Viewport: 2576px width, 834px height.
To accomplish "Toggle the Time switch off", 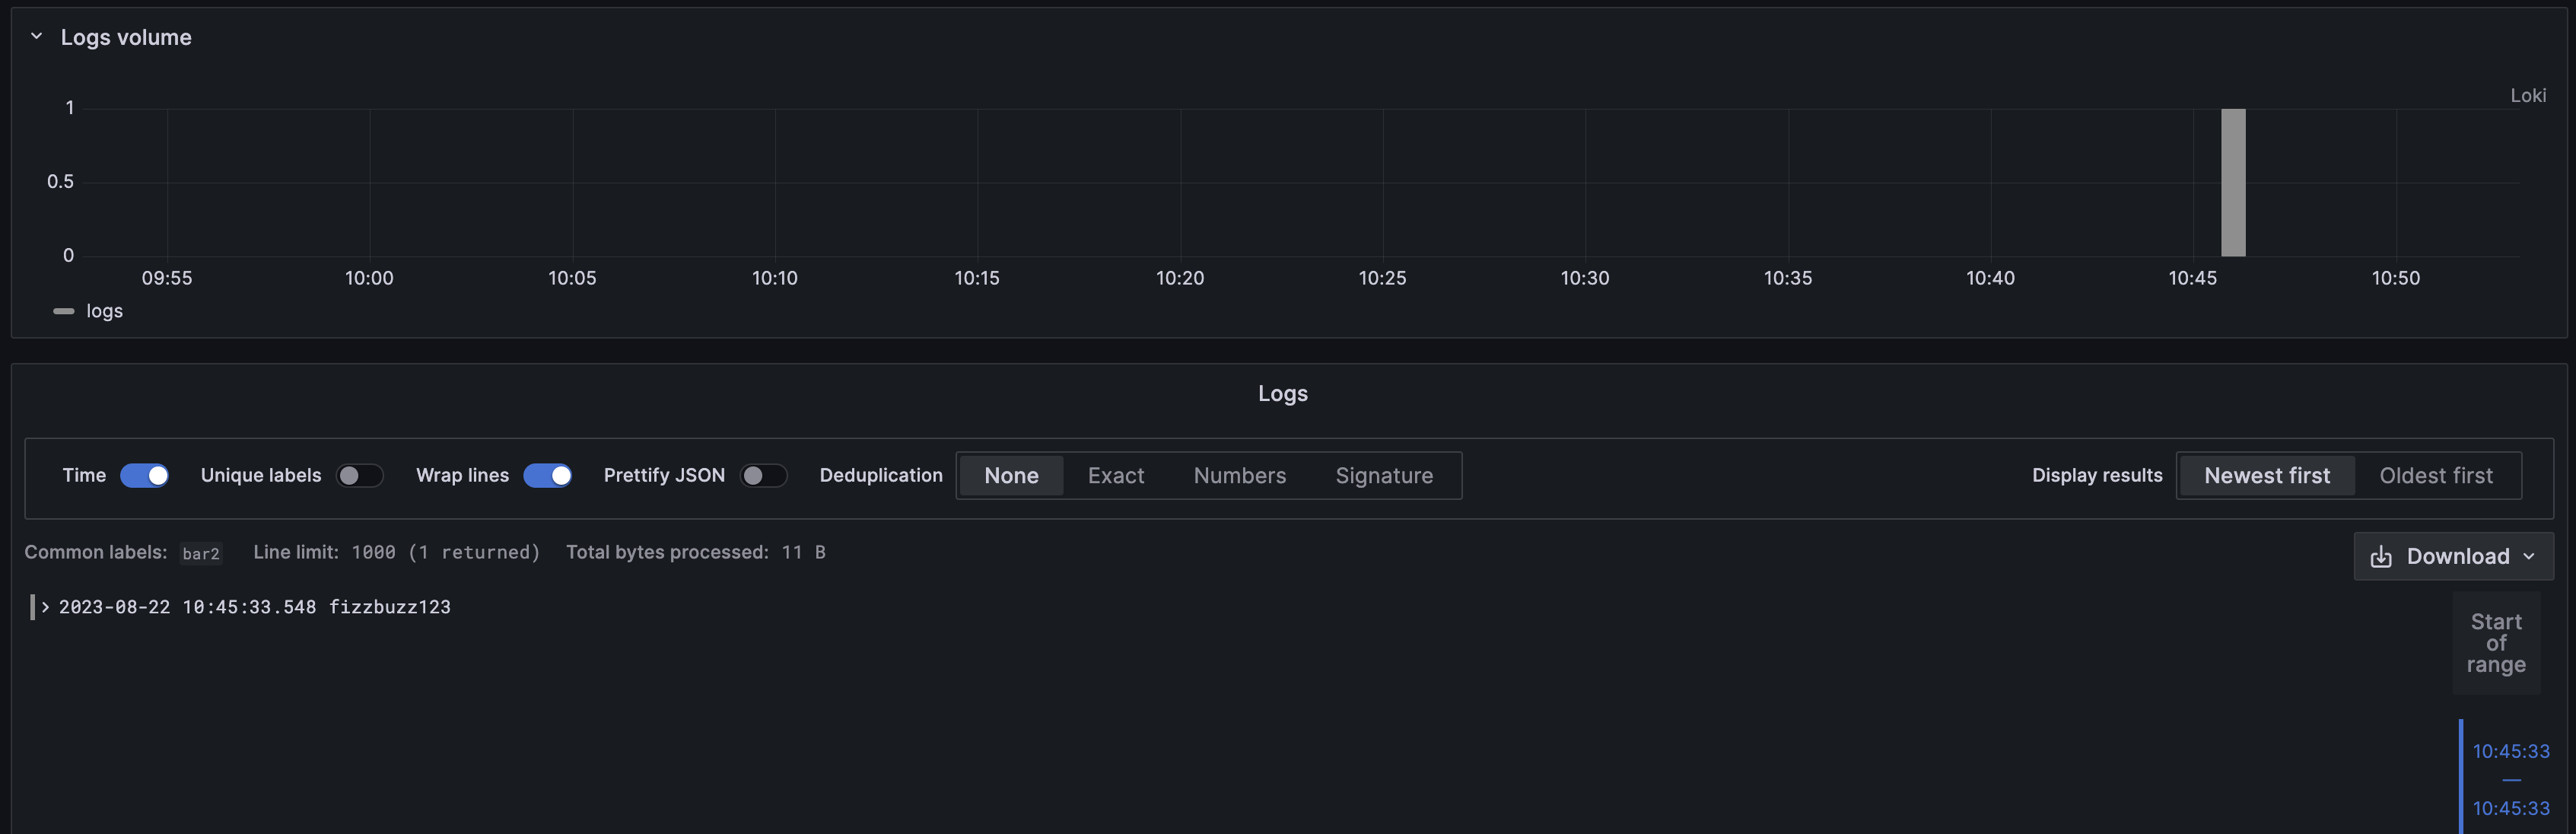I will 144,475.
